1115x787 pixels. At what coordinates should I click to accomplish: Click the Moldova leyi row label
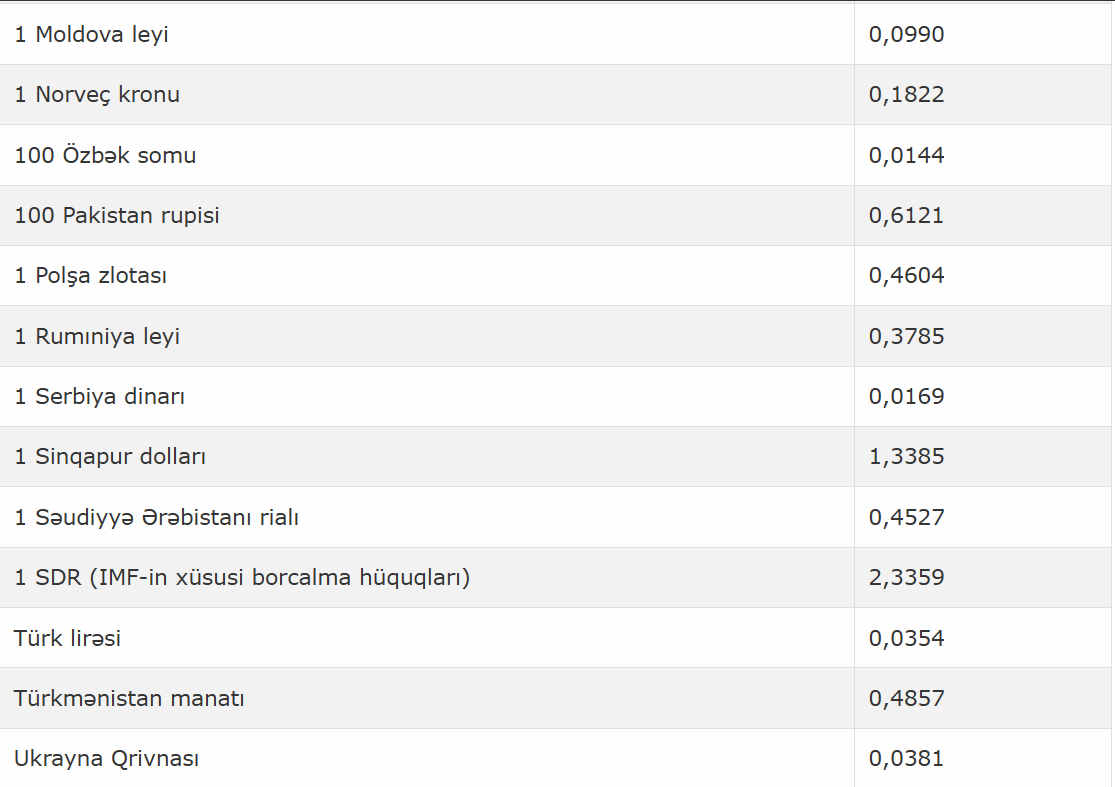coord(92,34)
